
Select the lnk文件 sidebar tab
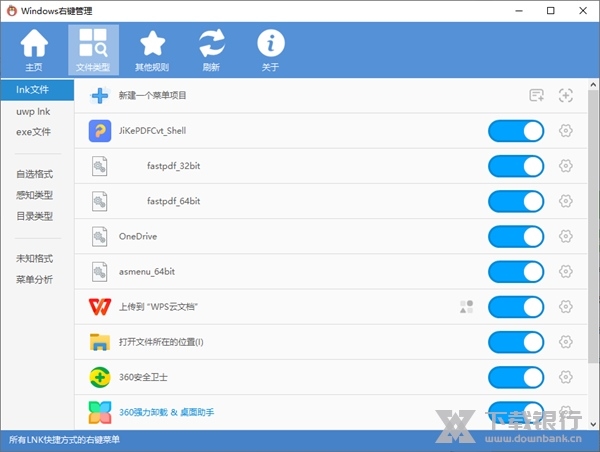(37, 90)
